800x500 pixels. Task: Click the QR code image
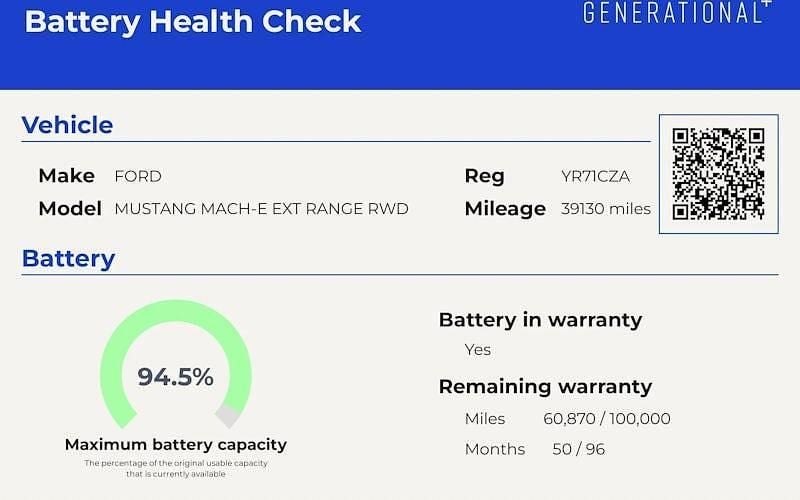click(718, 174)
